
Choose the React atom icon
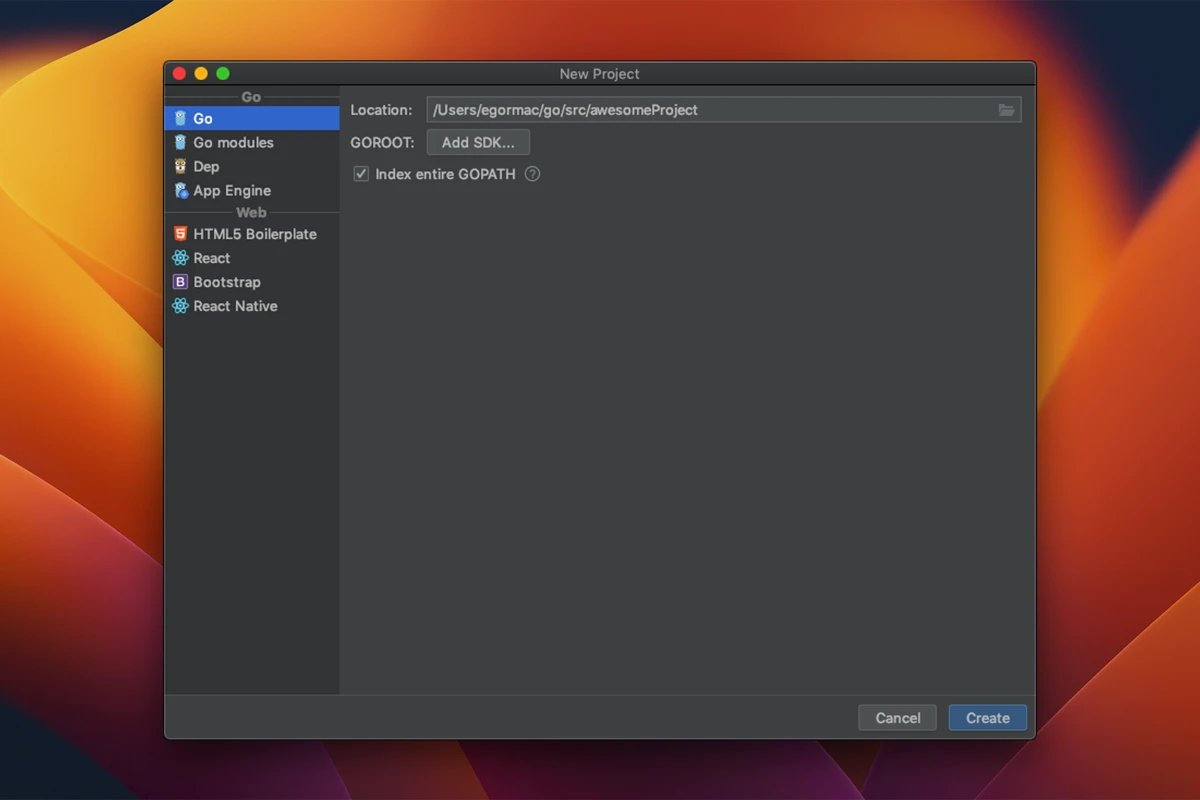(x=180, y=258)
